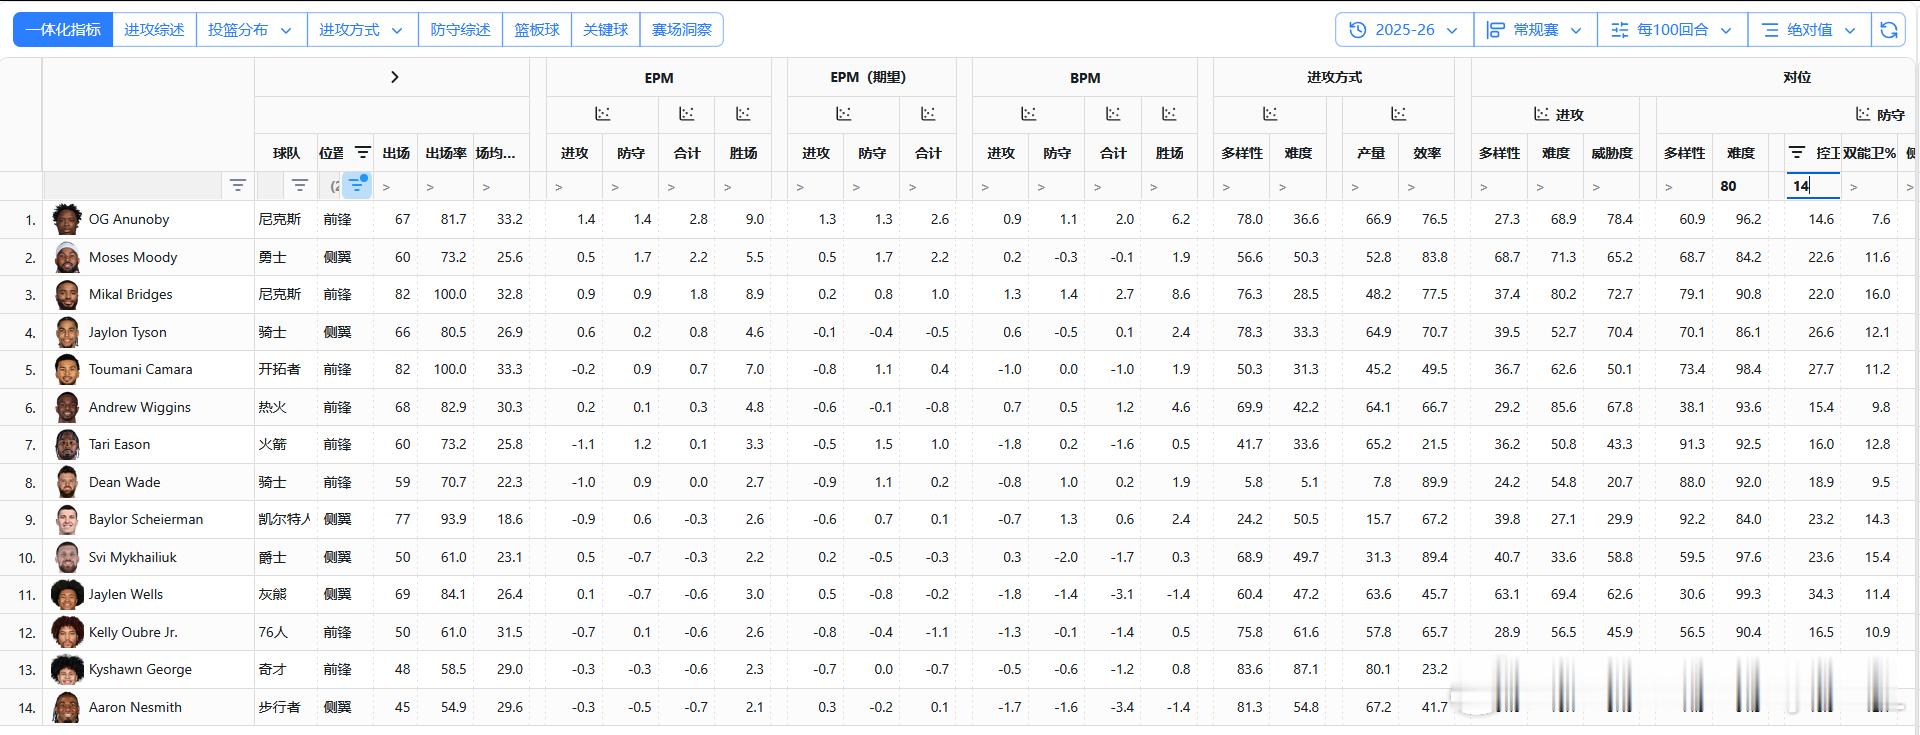Switch to the 关键球 tab
Image resolution: width=1920 pixels, height=735 pixels.
point(606,30)
